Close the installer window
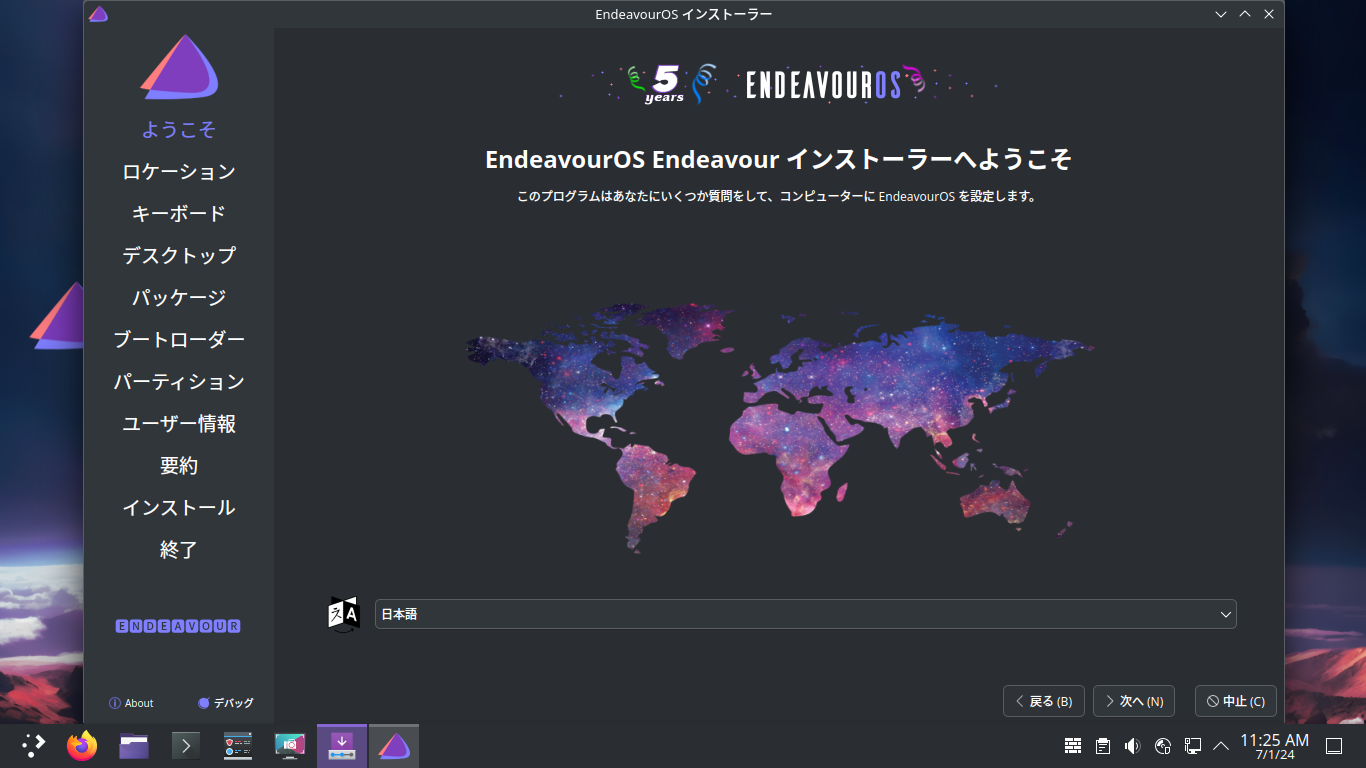 click(1269, 14)
